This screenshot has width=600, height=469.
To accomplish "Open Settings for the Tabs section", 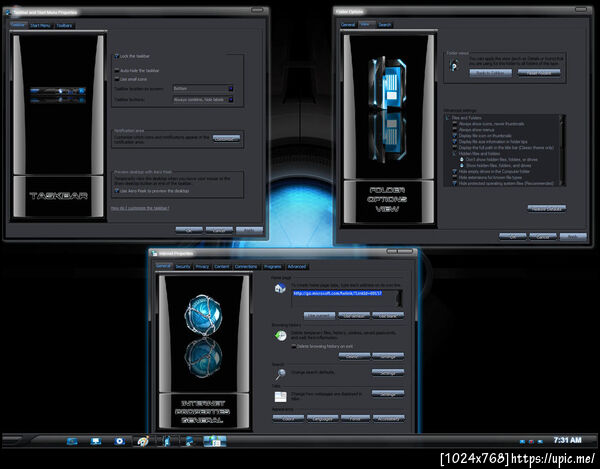I will point(388,394).
